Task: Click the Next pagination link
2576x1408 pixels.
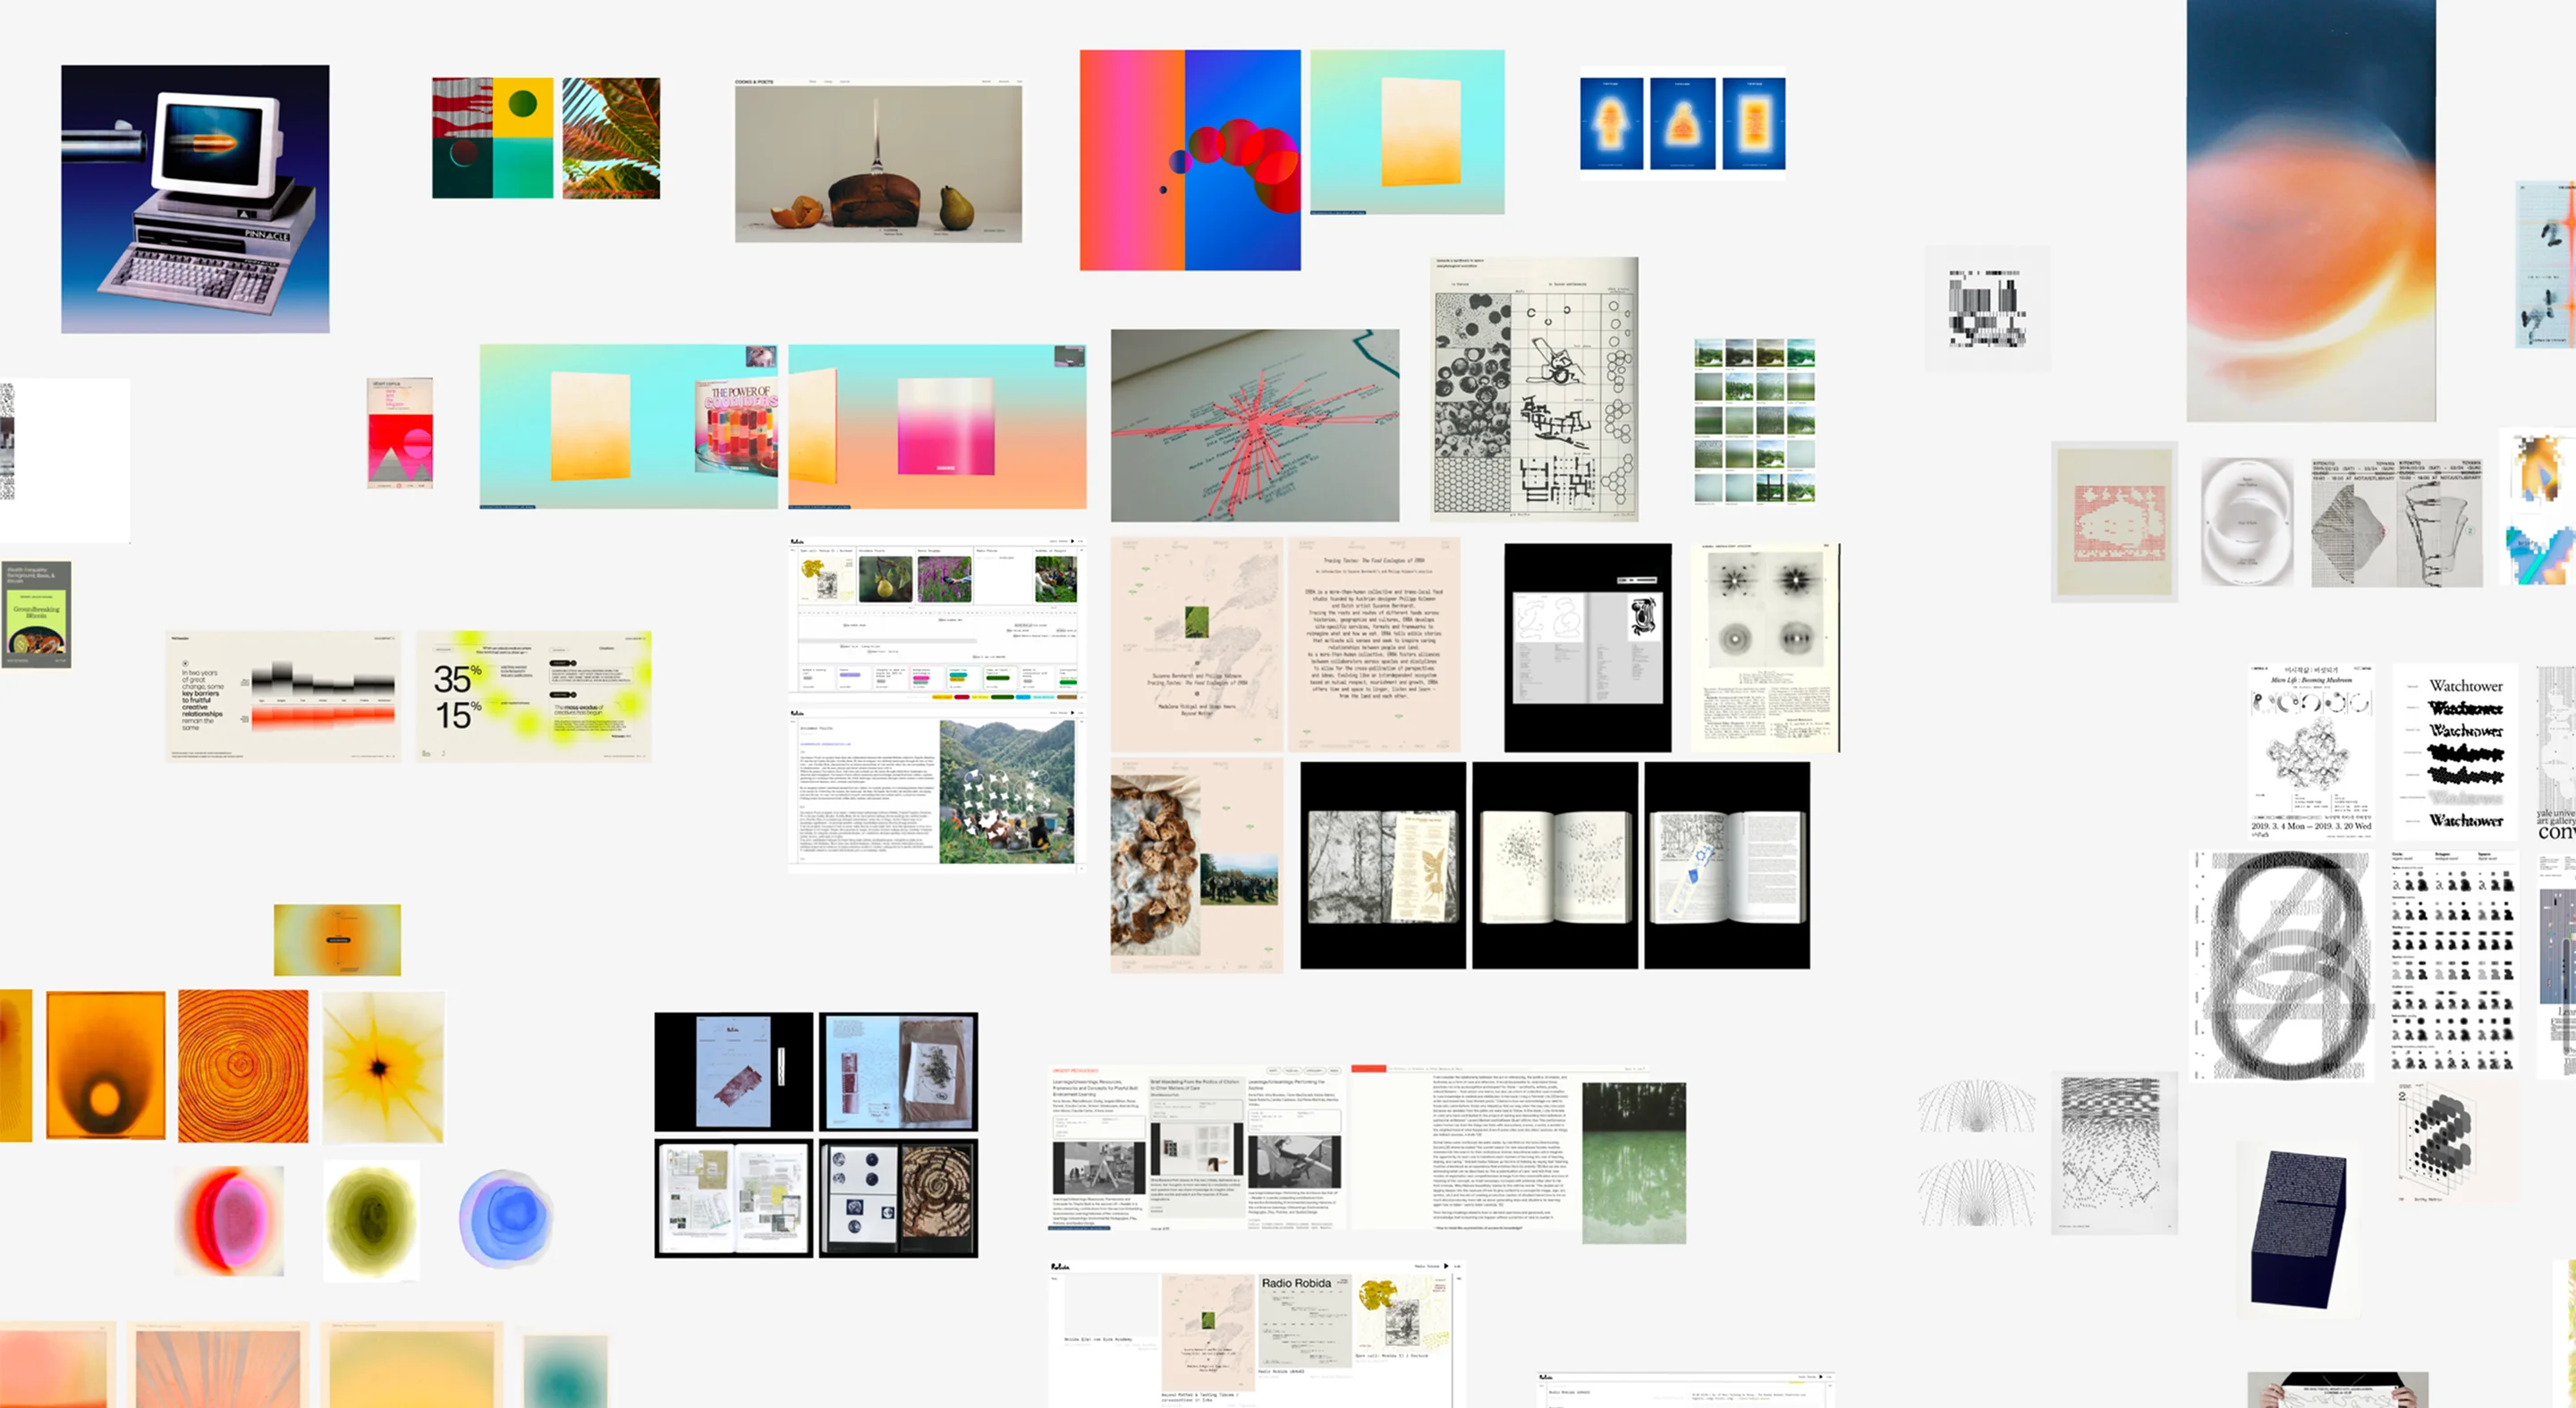Action: point(1054,608)
